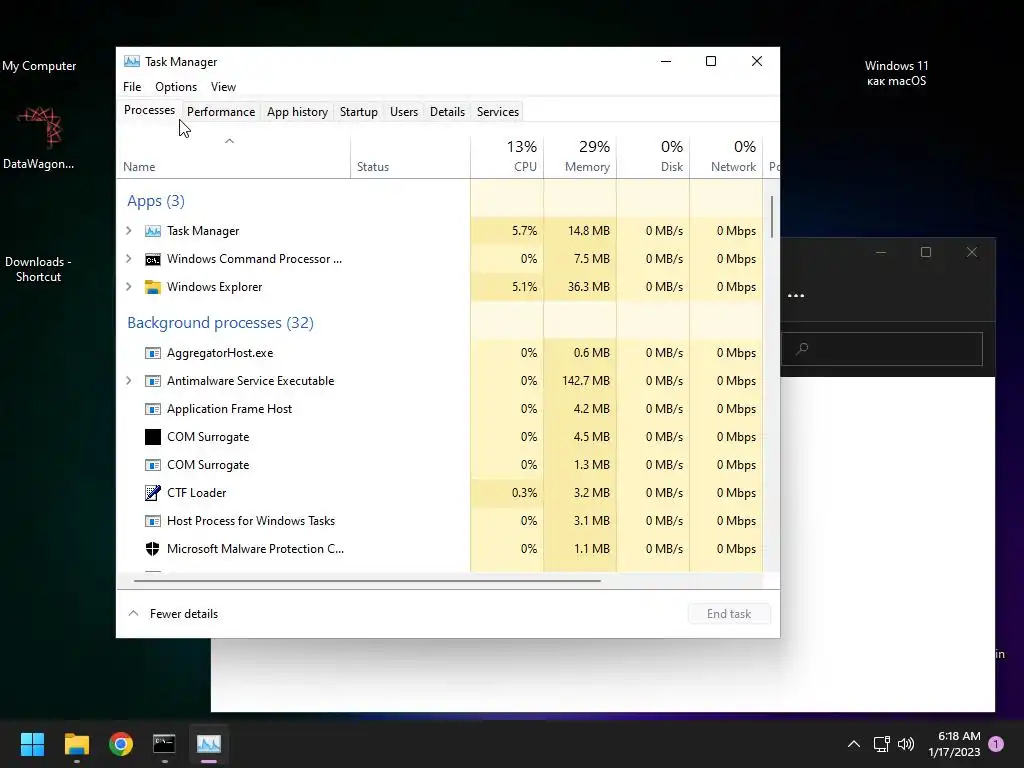Click the CTF Loader pen icon
The width and height of the screenshot is (1024, 768).
[153, 493]
